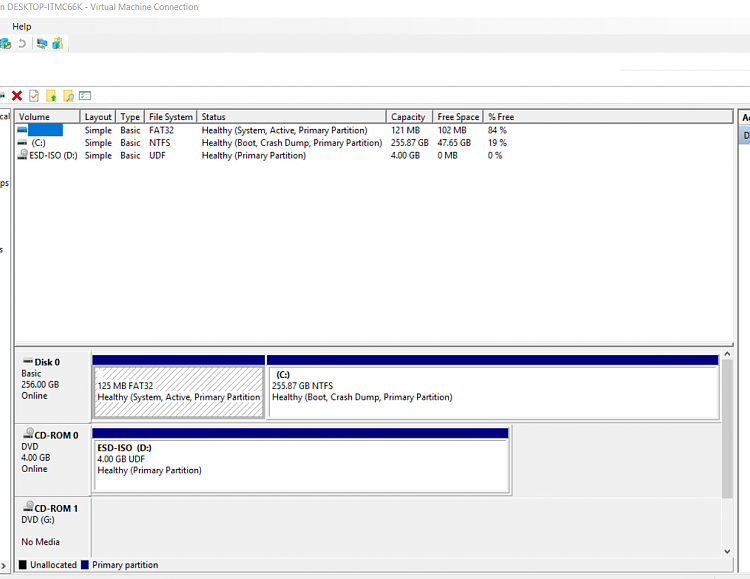750x579 pixels.
Task: Click the folder with magnifier icon
Action: (x=68, y=96)
